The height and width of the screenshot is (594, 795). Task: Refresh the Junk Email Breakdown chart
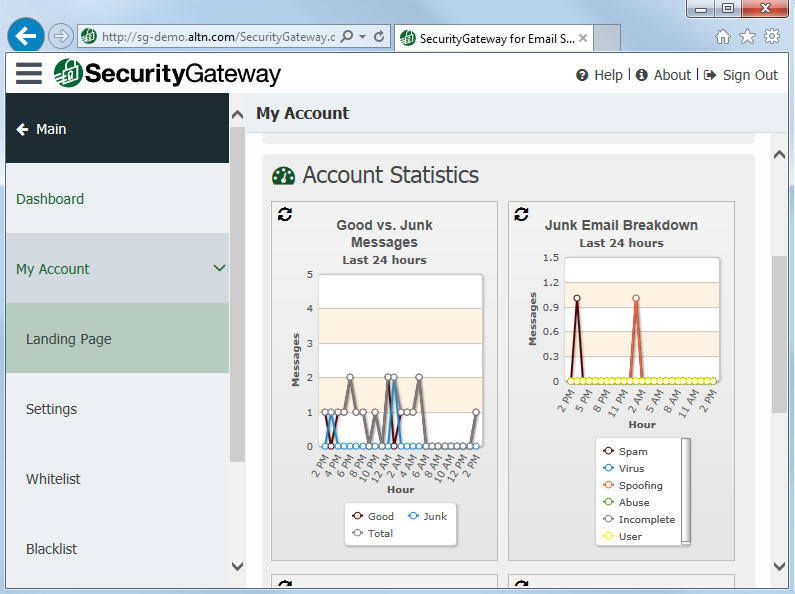(522, 214)
